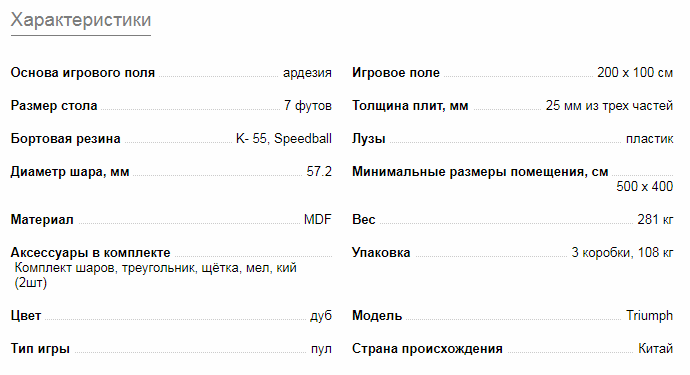The width and height of the screenshot is (690, 375).
Task: Click the 7 футов value
Action: pyautogui.click(x=308, y=106)
